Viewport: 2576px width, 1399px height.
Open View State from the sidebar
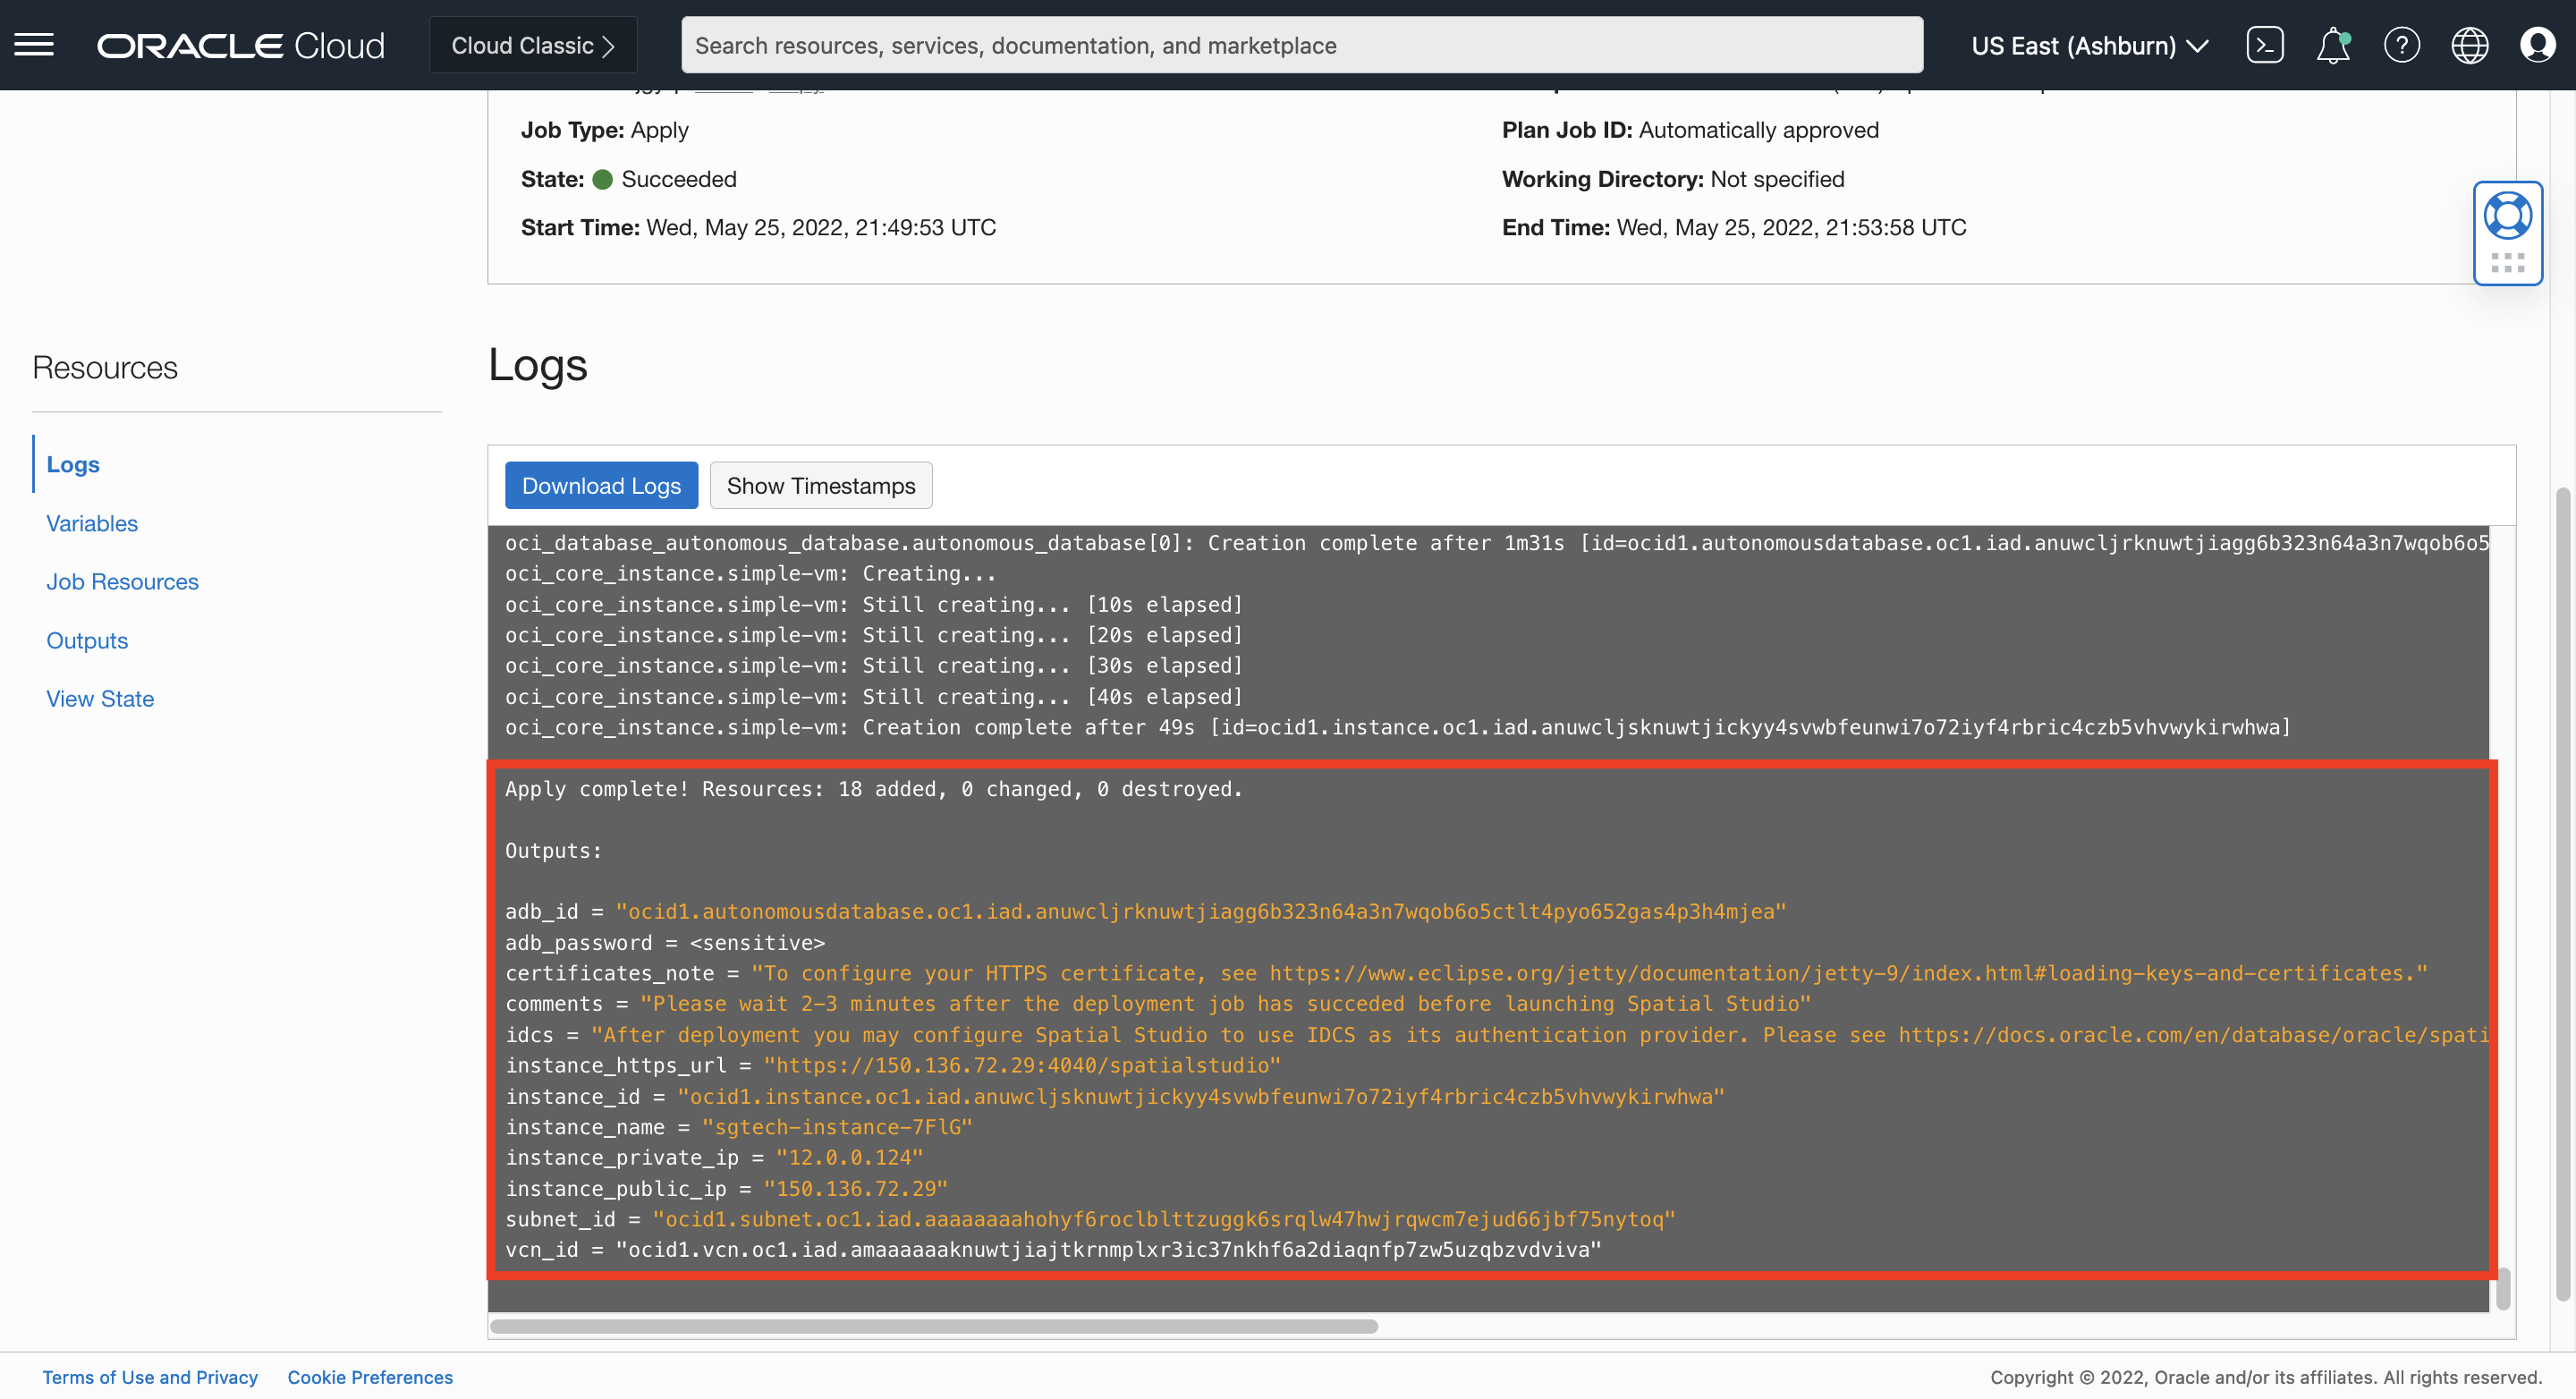pyautogui.click(x=100, y=698)
